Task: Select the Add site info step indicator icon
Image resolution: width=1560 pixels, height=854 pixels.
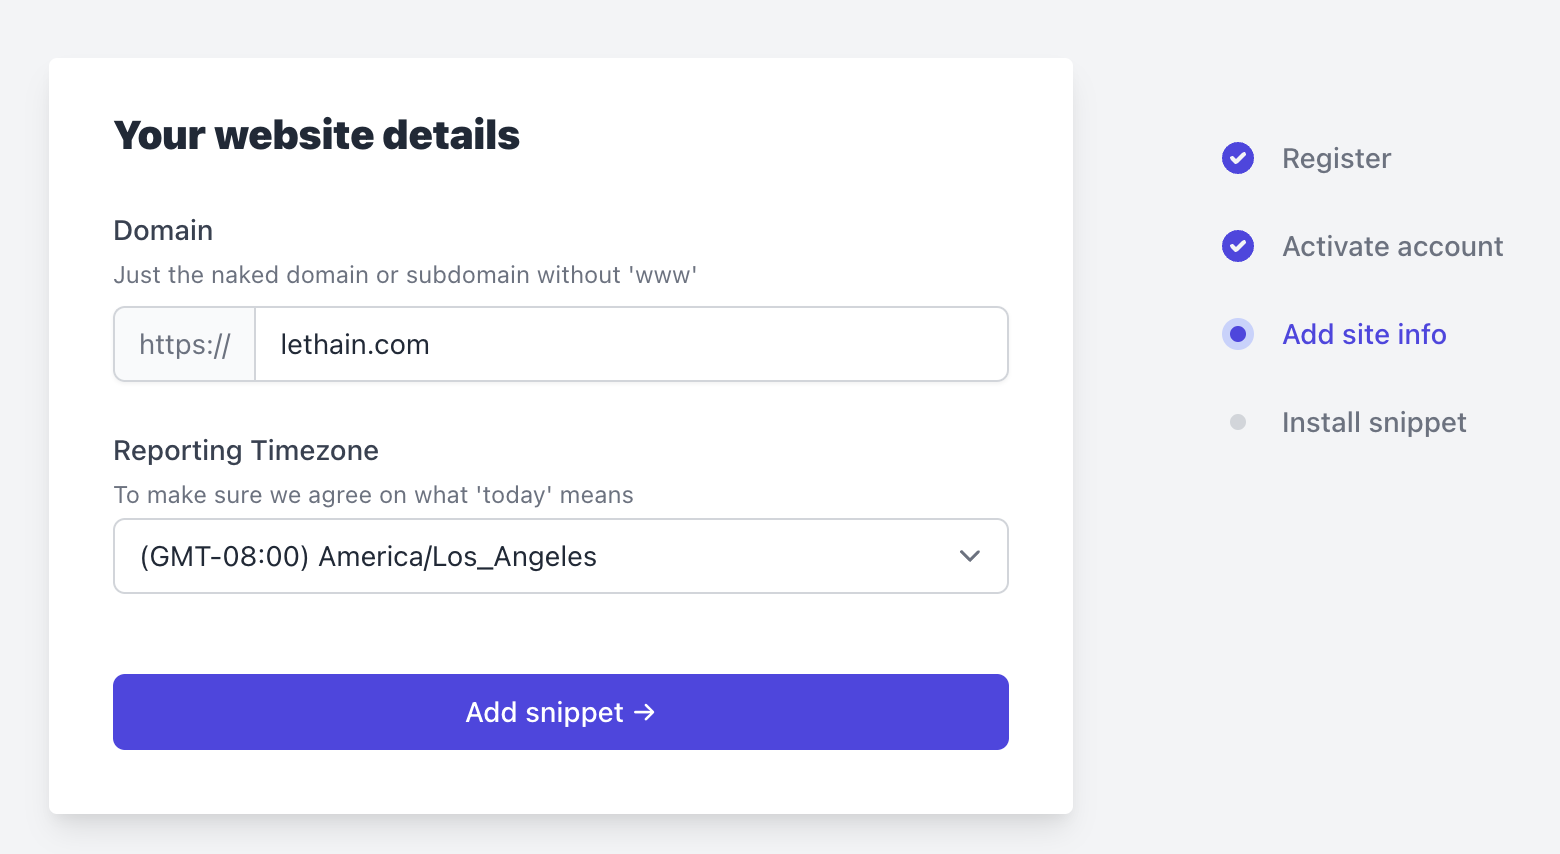Action: (1237, 334)
